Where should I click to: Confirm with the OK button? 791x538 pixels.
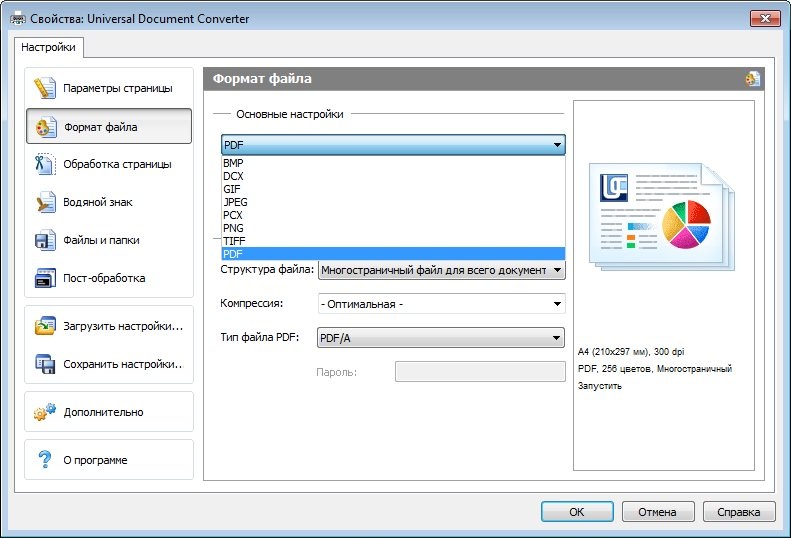pos(577,512)
